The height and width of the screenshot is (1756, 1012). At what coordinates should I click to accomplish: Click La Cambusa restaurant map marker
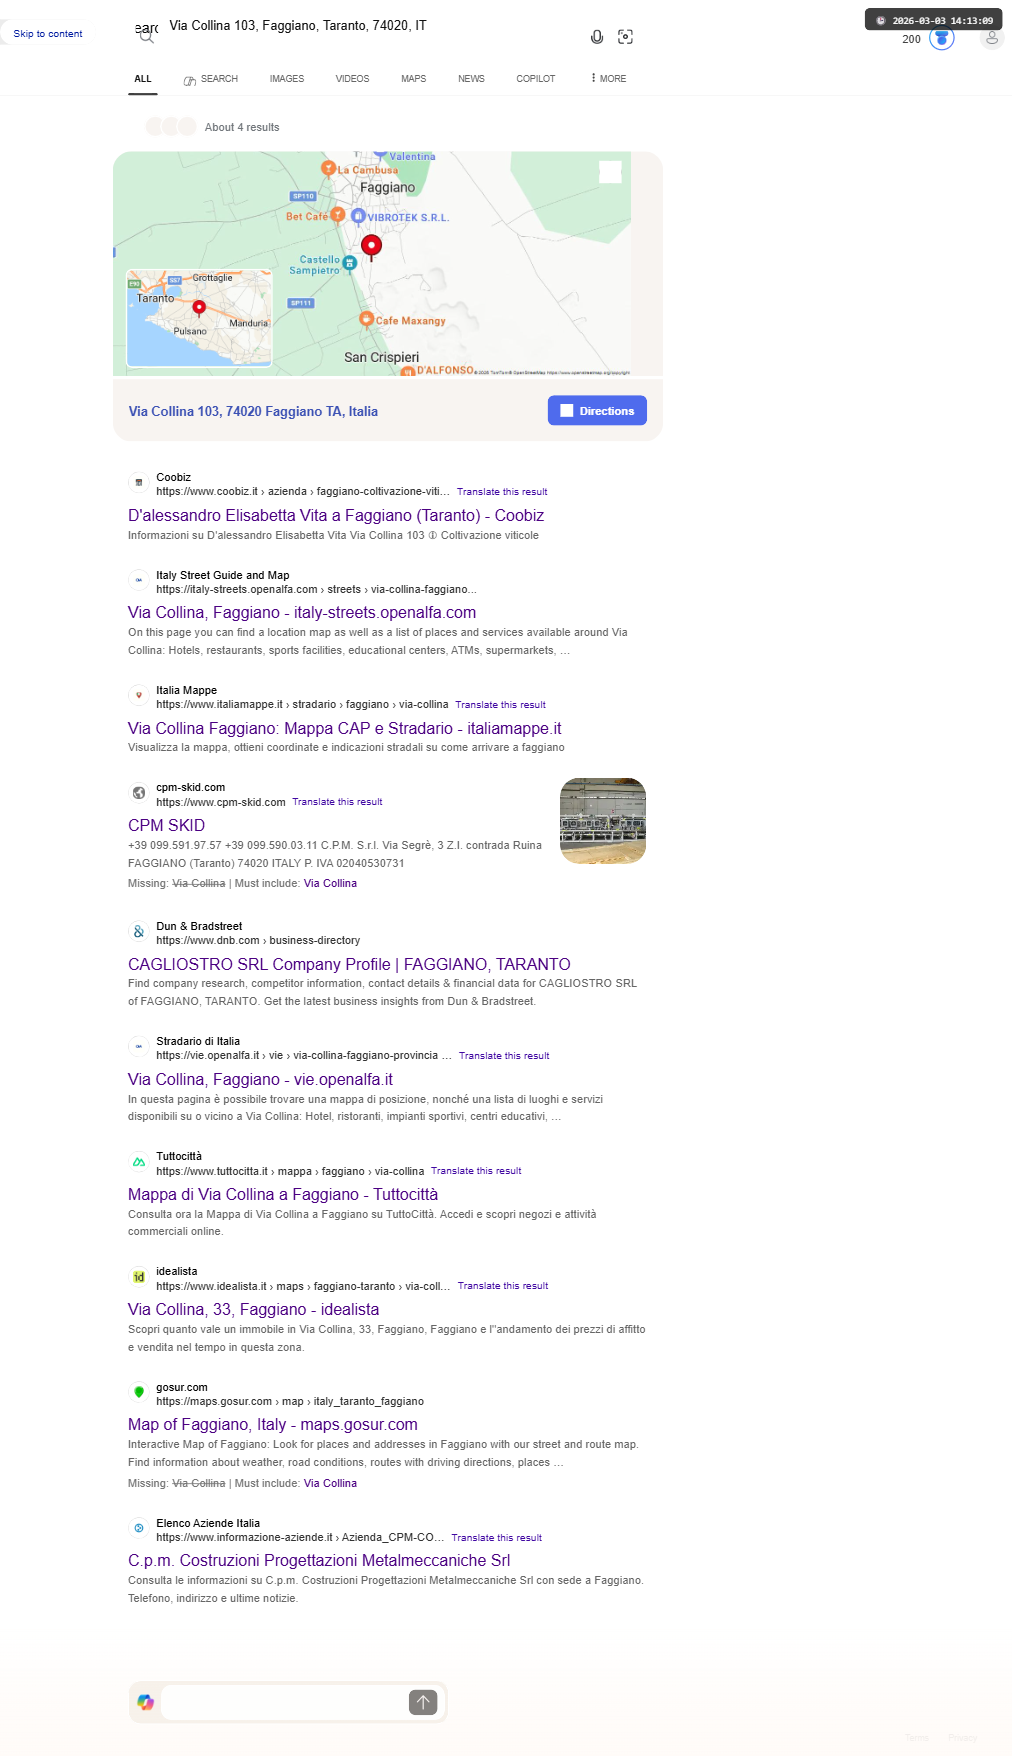[x=327, y=168]
